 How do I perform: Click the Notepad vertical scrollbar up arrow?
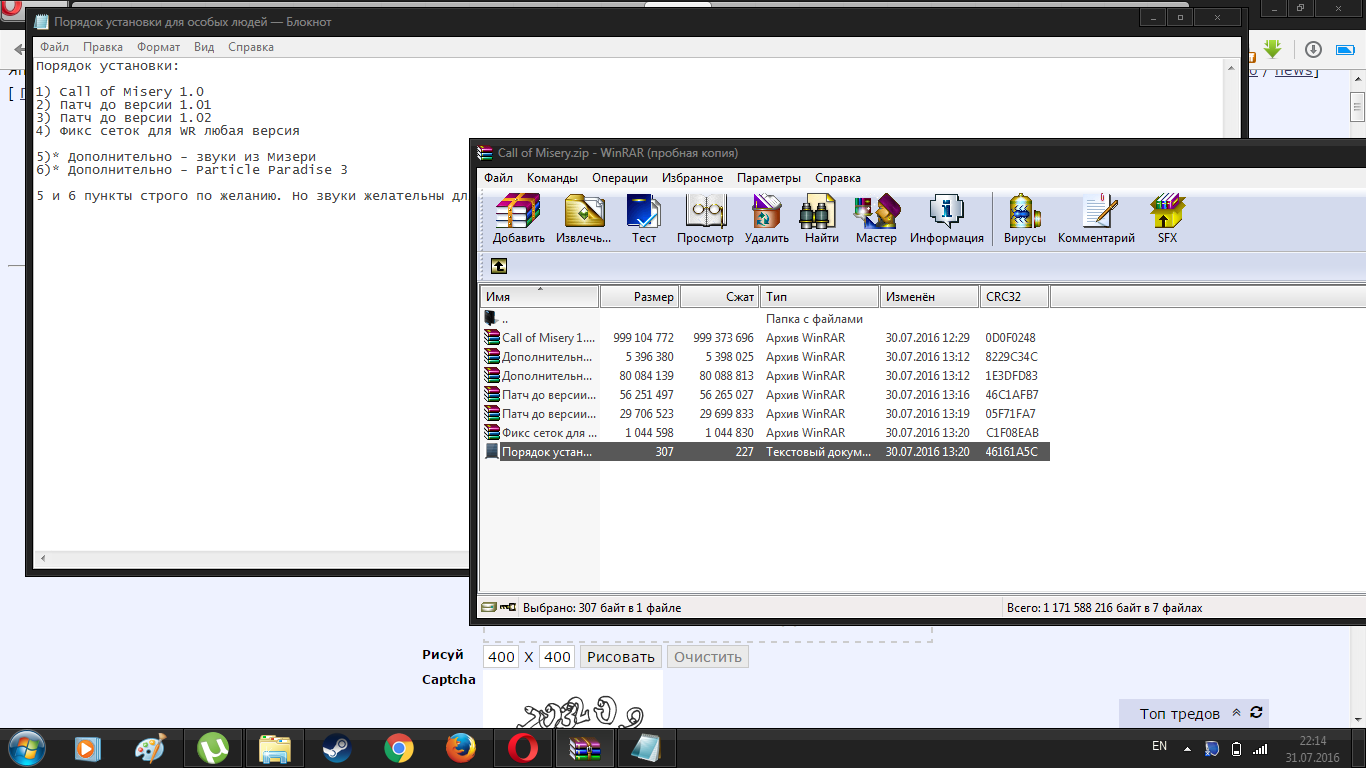[1230, 67]
